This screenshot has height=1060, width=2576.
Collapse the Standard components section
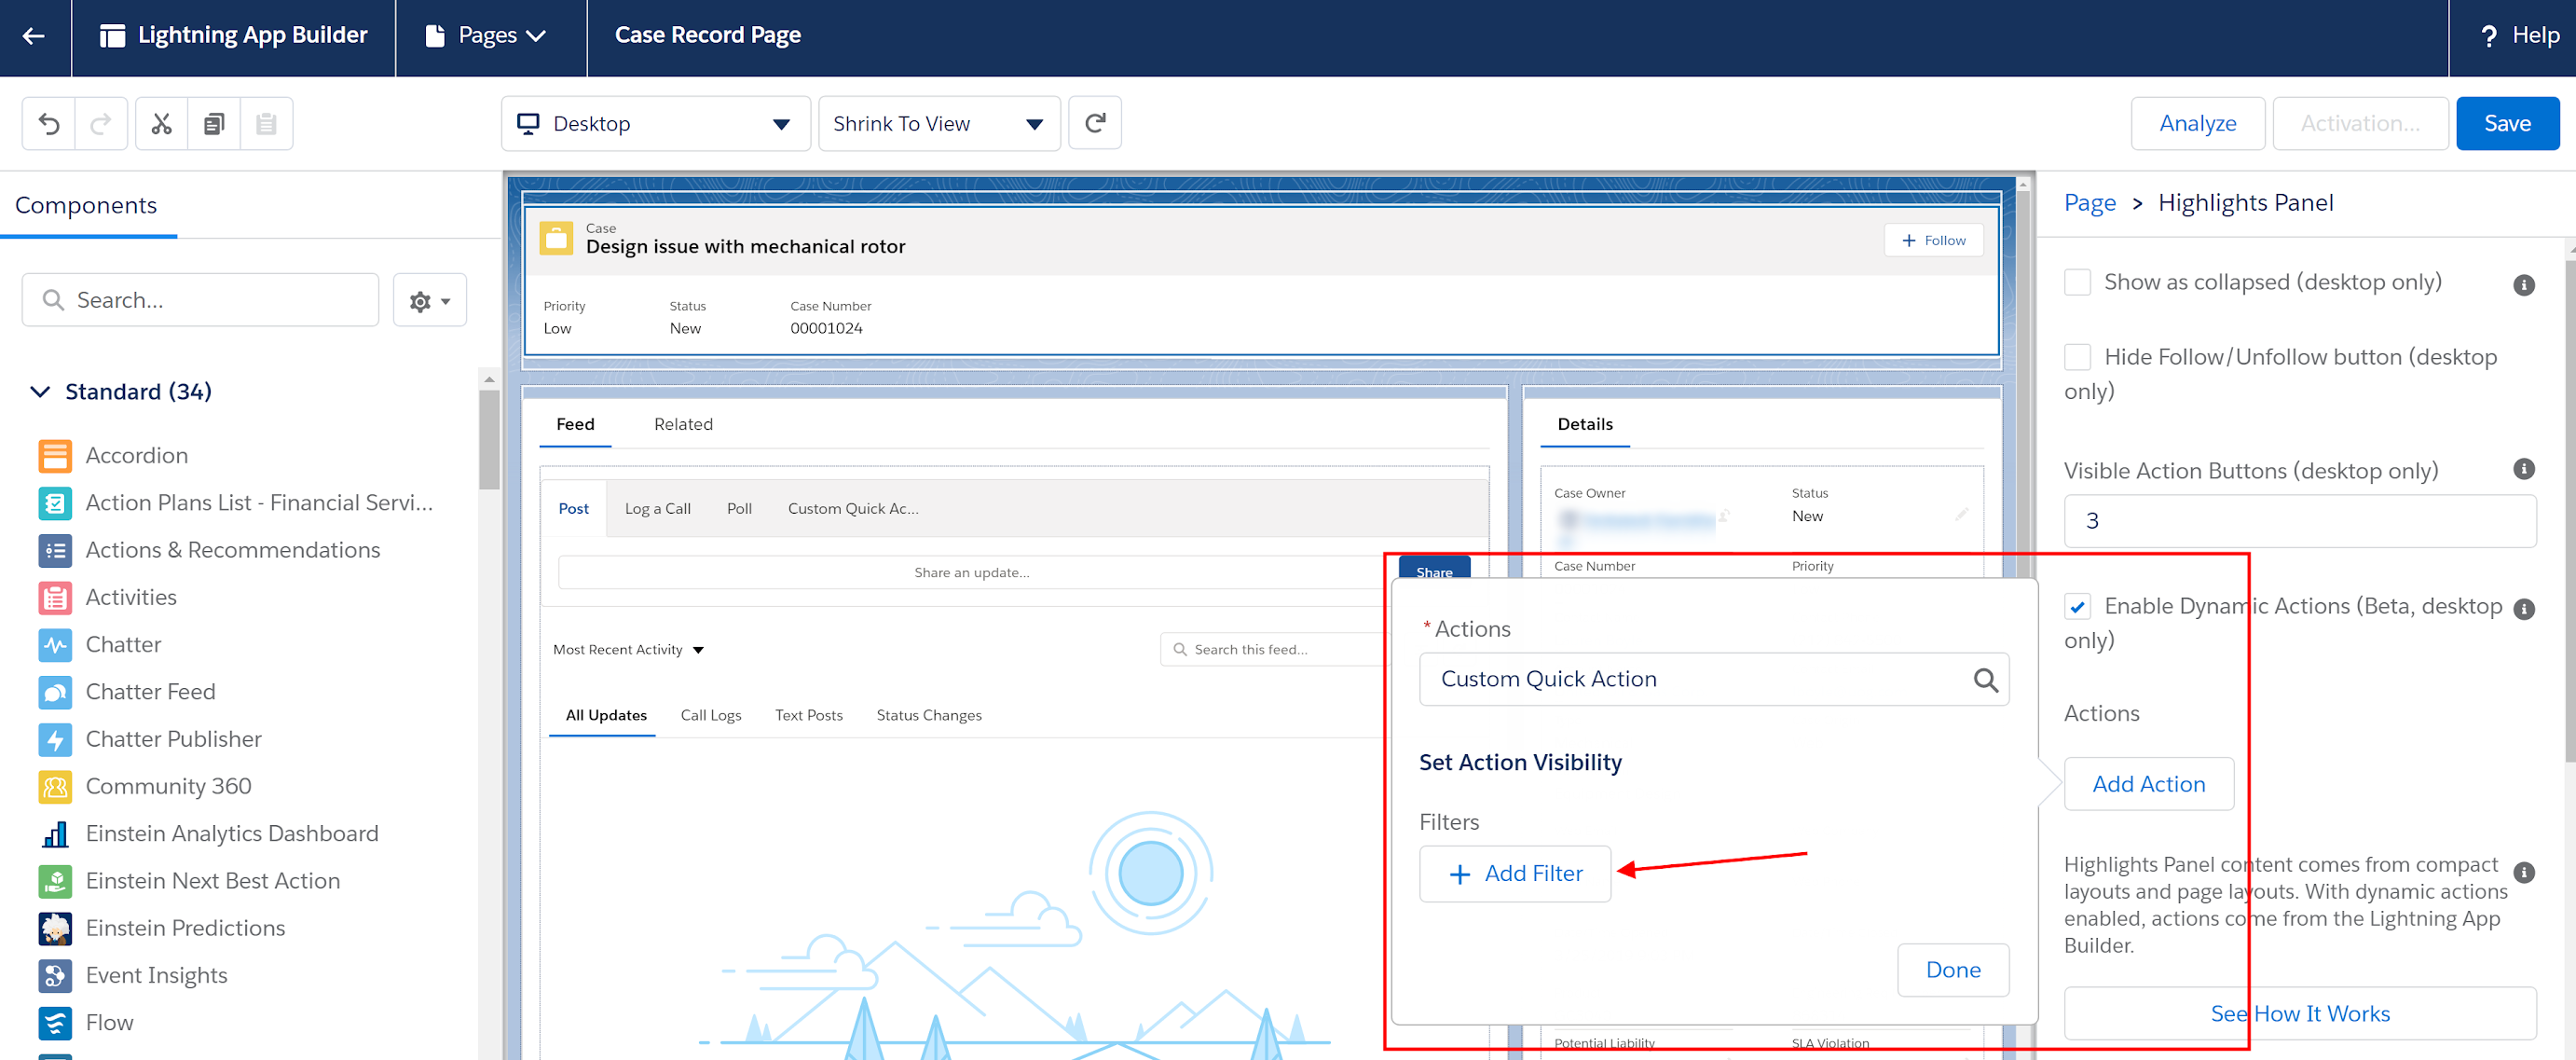(40, 391)
